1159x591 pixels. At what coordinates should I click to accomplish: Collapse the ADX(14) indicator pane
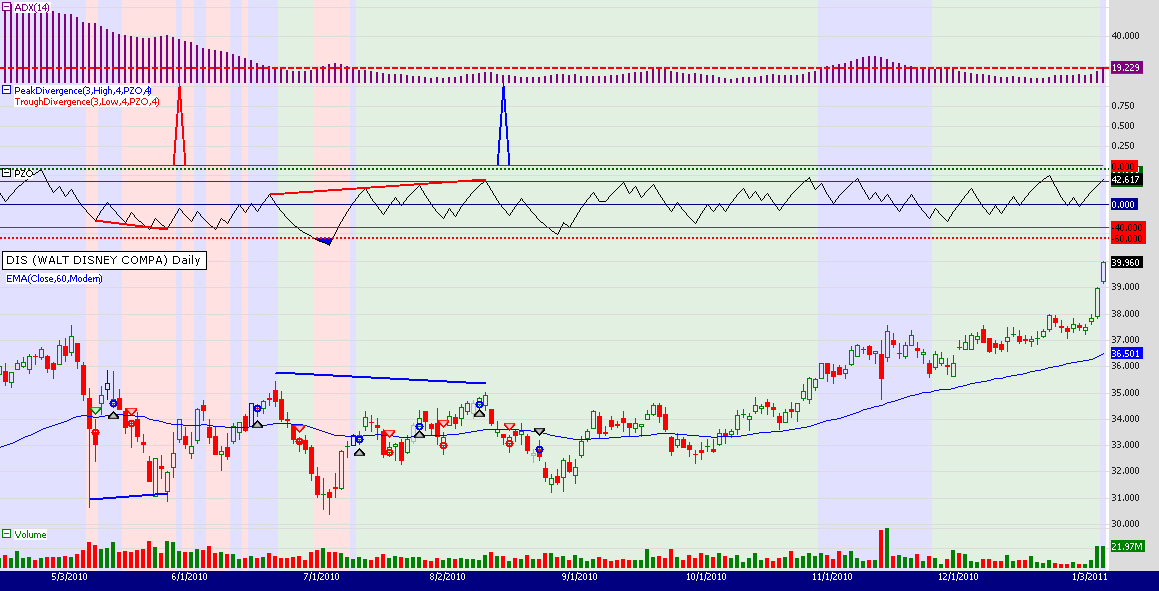6,7
